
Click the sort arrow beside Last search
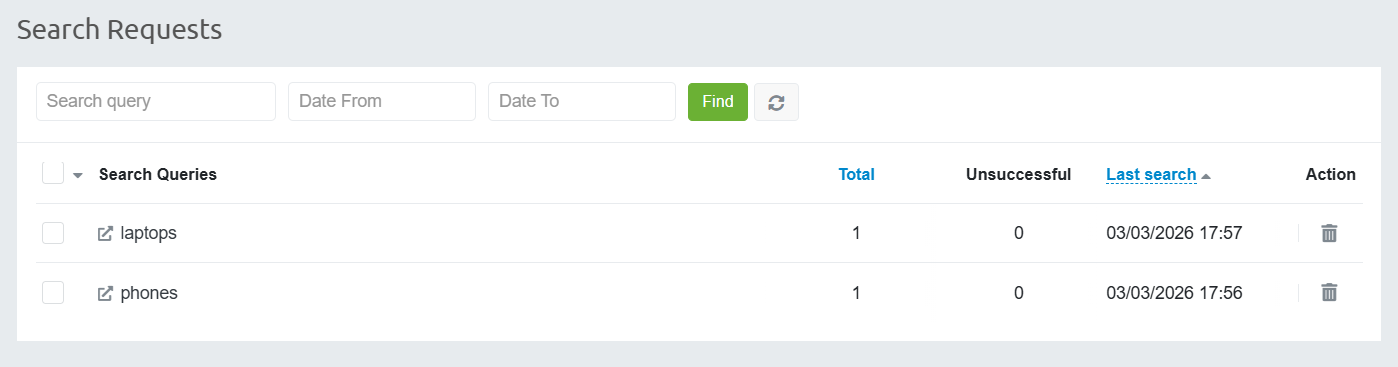(1206, 176)
